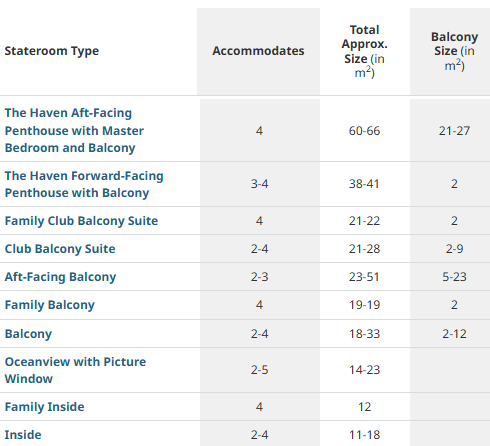
Task: Select the Family Club Balcony Suite link
Action: (x=81, y=221)
